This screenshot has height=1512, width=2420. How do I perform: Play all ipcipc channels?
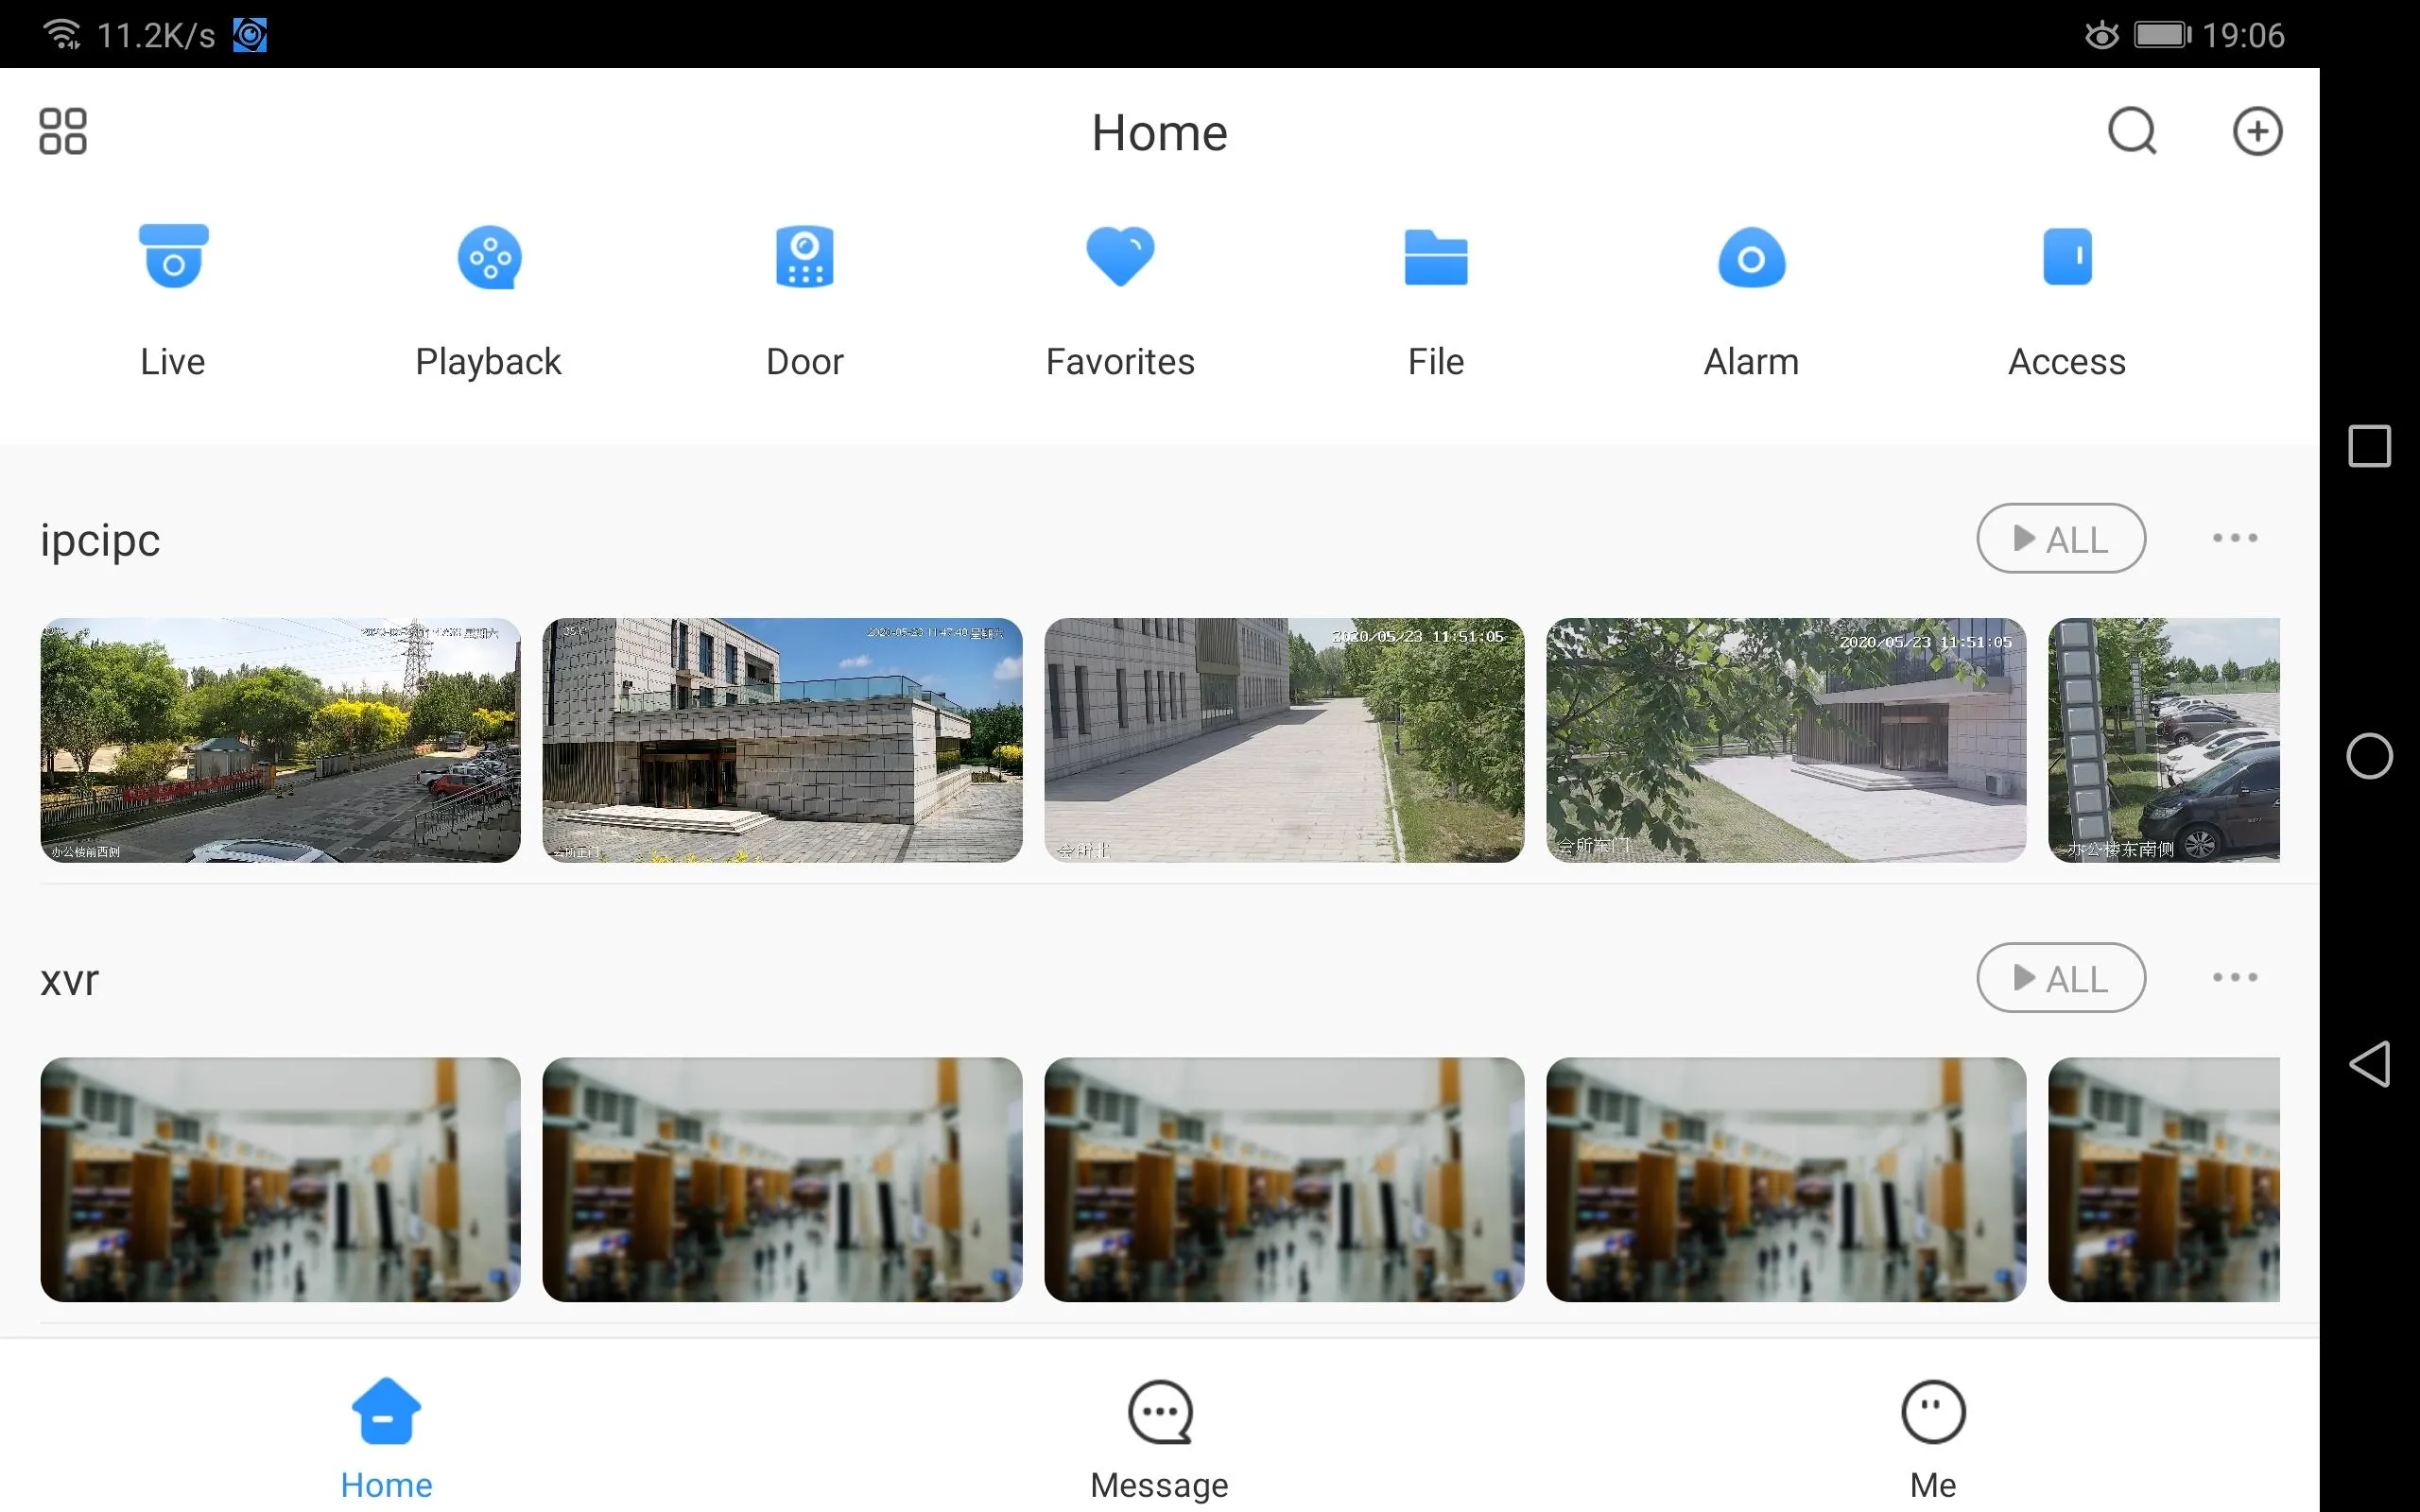pos(2061,538)
